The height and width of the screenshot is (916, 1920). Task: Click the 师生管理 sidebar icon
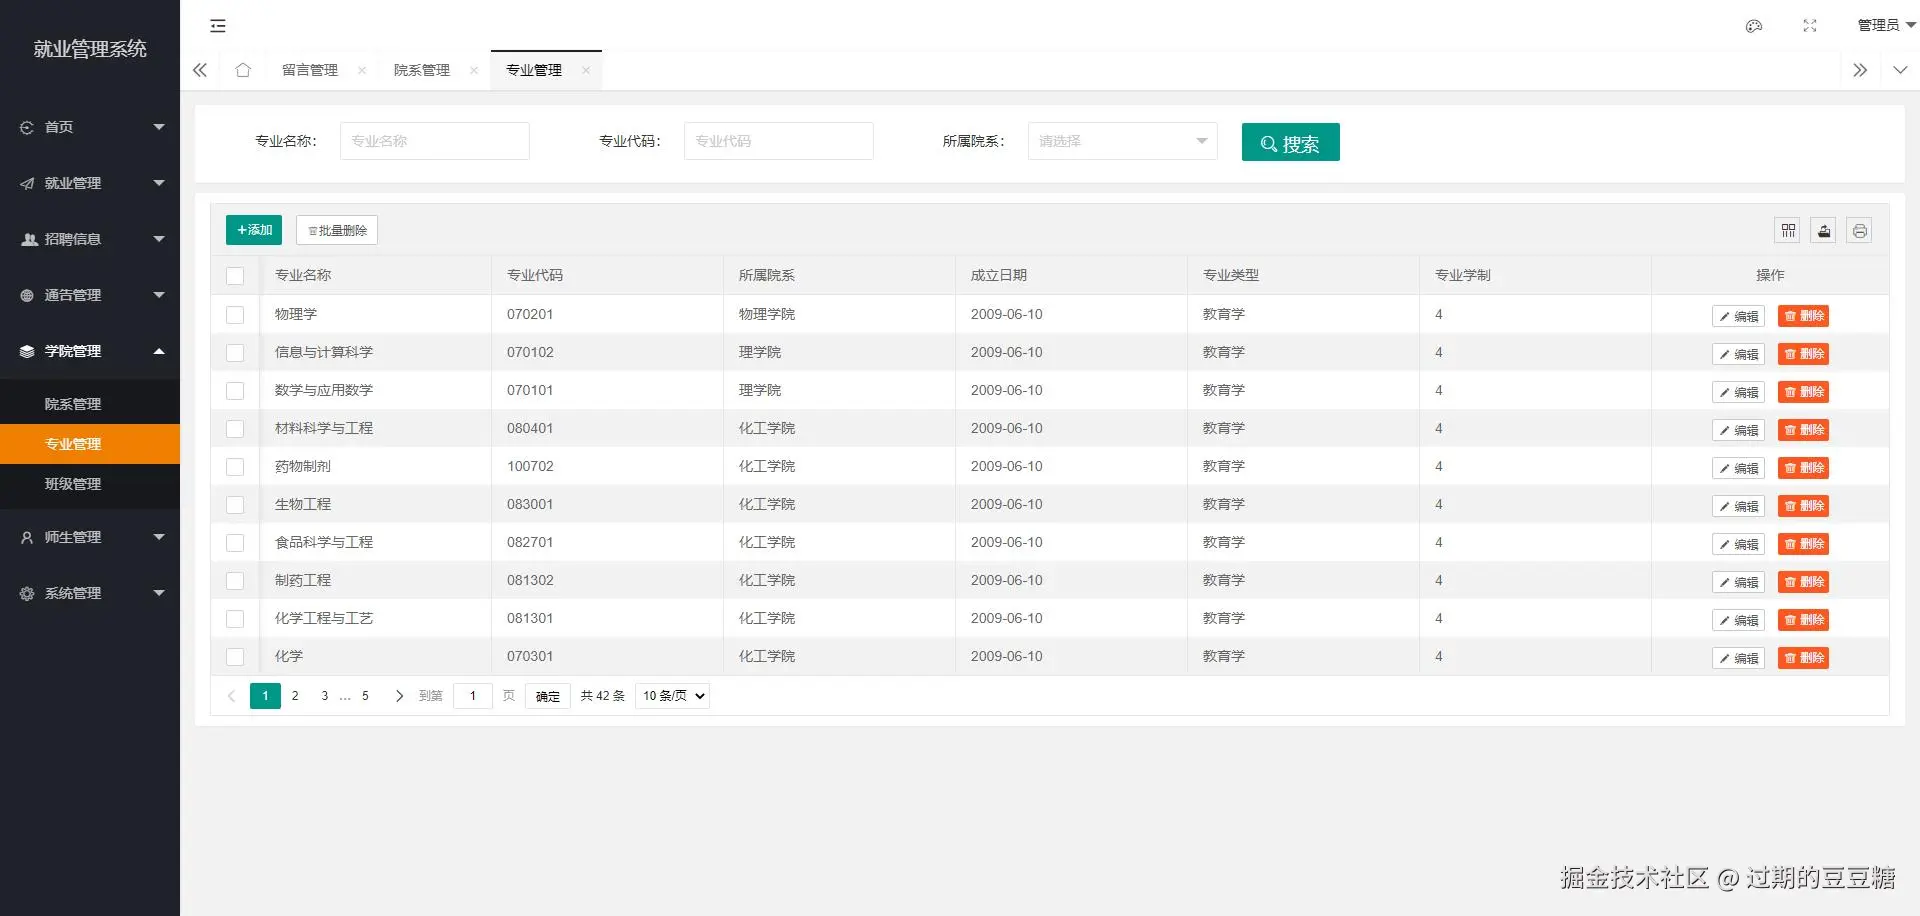[x=27, y=537]
